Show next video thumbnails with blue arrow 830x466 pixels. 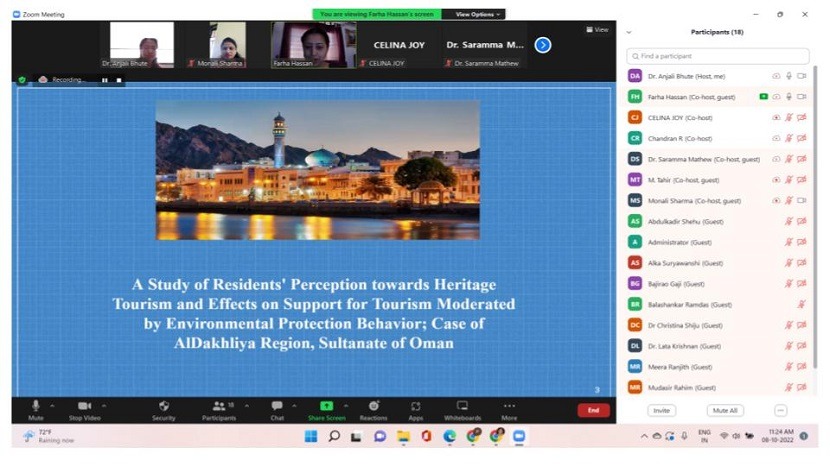[x=543, y=45]
